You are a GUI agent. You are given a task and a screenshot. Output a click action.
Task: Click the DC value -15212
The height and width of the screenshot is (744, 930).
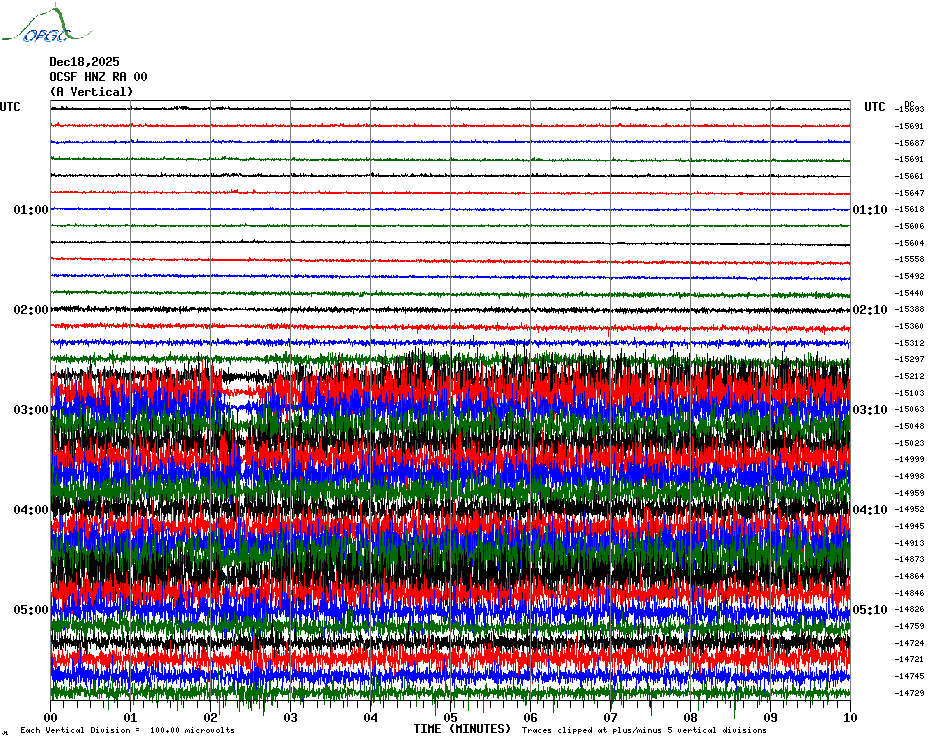(x=909, y=376)
